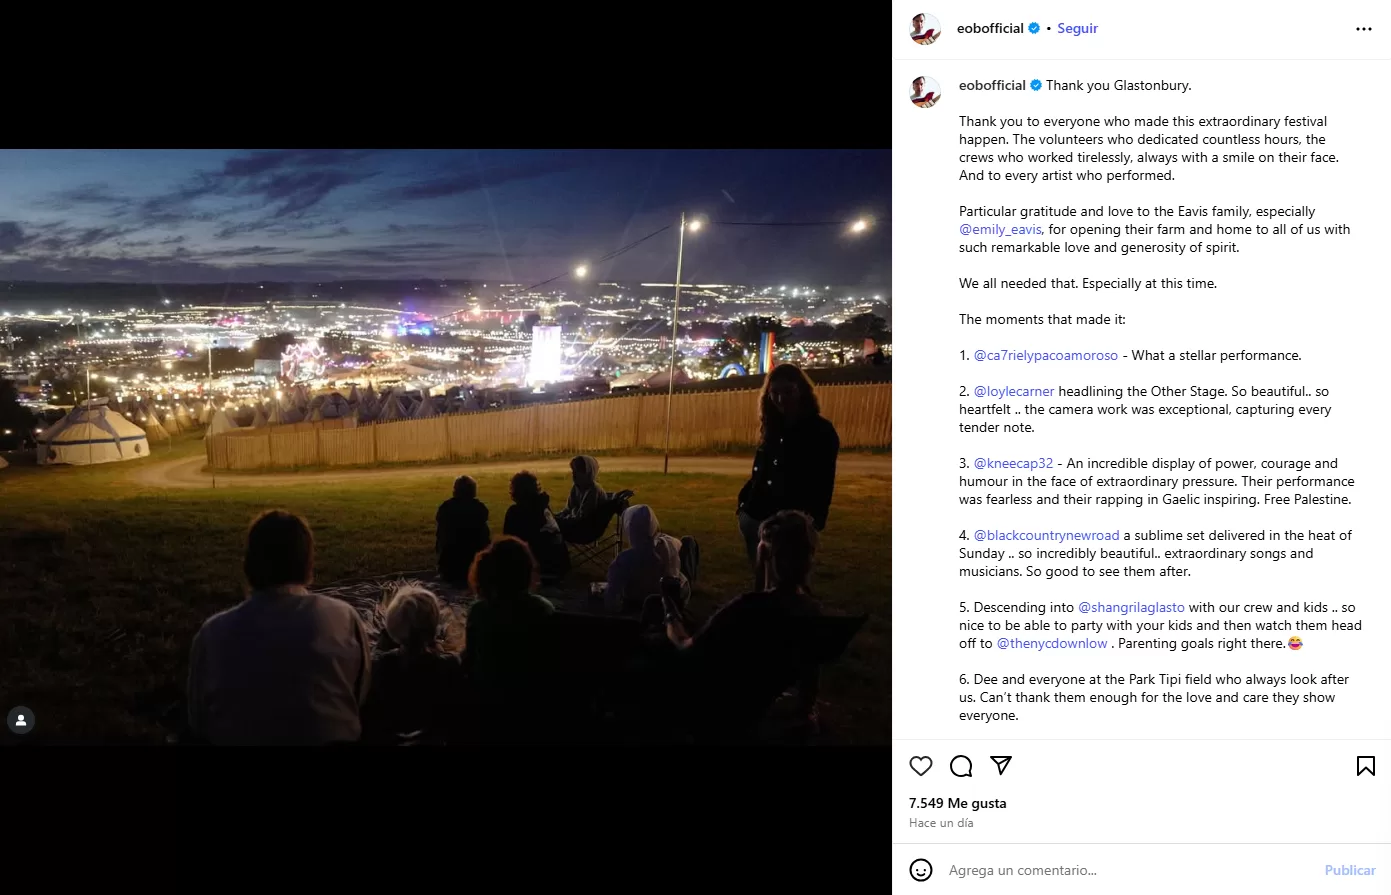
Task: Open @emily_eavis profile mention
Action: 1000,229
